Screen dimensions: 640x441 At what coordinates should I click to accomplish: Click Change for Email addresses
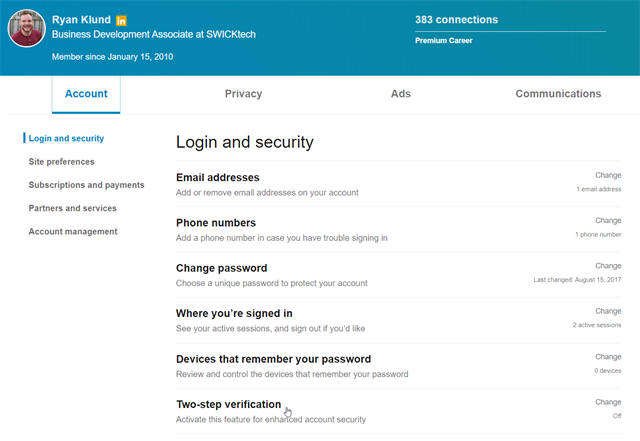coord(608,175)
